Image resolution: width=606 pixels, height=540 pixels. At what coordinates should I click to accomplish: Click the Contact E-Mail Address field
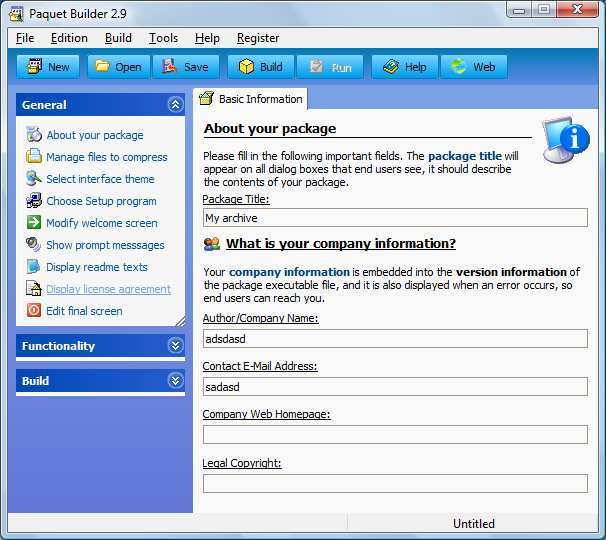tap(395, 387)
